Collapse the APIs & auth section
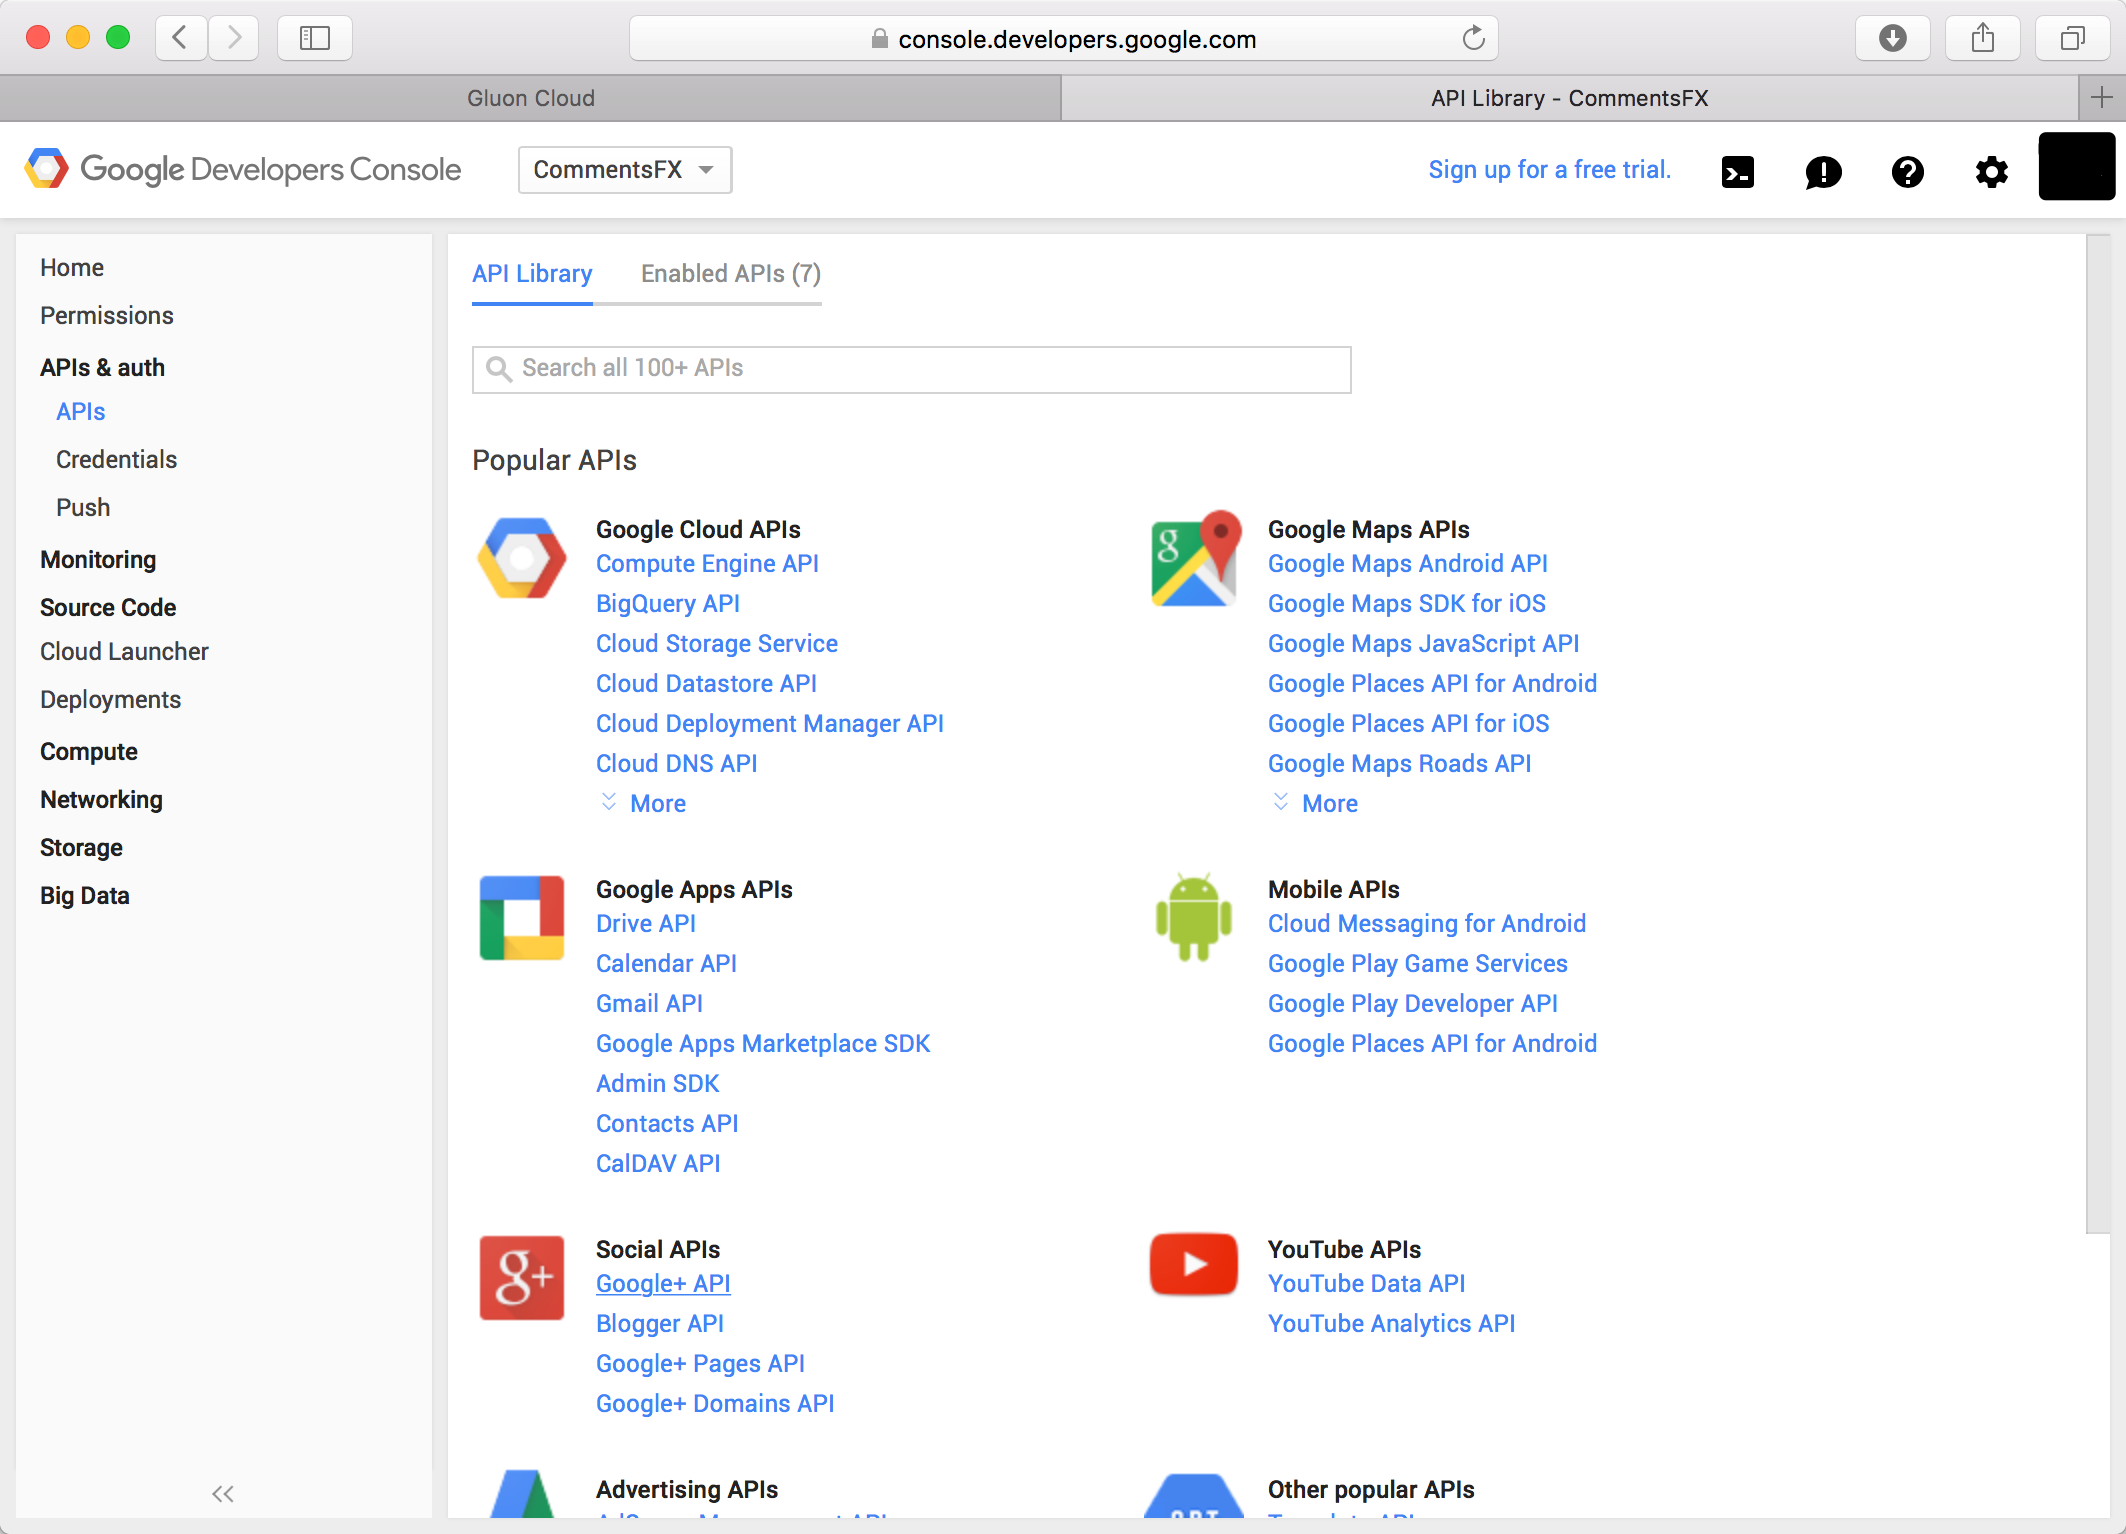The width and height of the screenshot is (2126, 1534). click(x=102, y=367)
